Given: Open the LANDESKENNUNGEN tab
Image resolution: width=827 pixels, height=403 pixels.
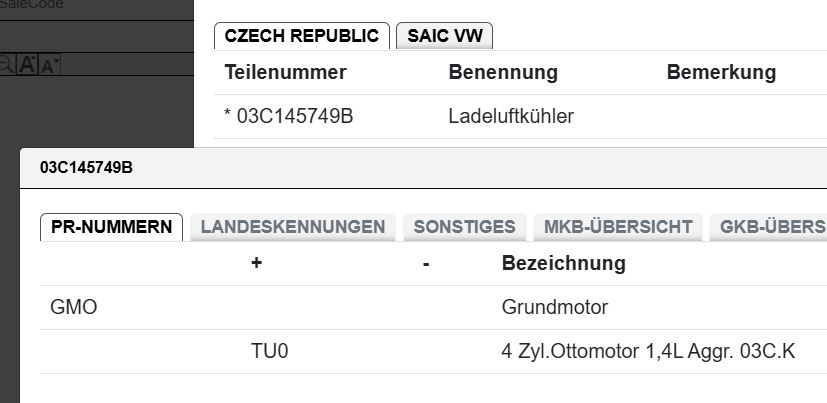Looking at the screenshot, I should [x=293, y=227].
